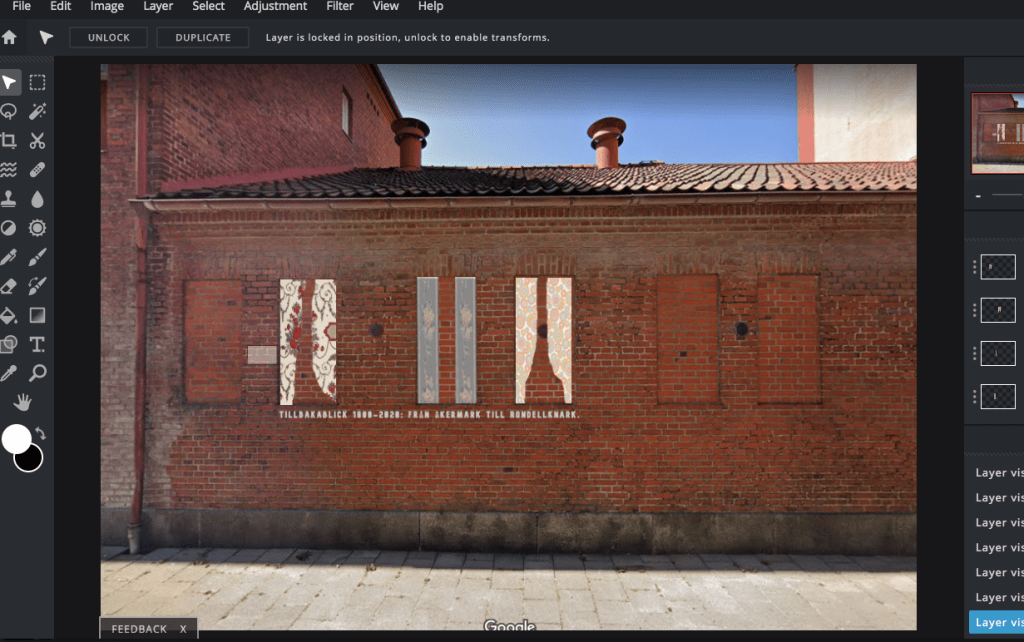Select the Clone Stamp tool

pyautogui.click(x=9, y=199)
